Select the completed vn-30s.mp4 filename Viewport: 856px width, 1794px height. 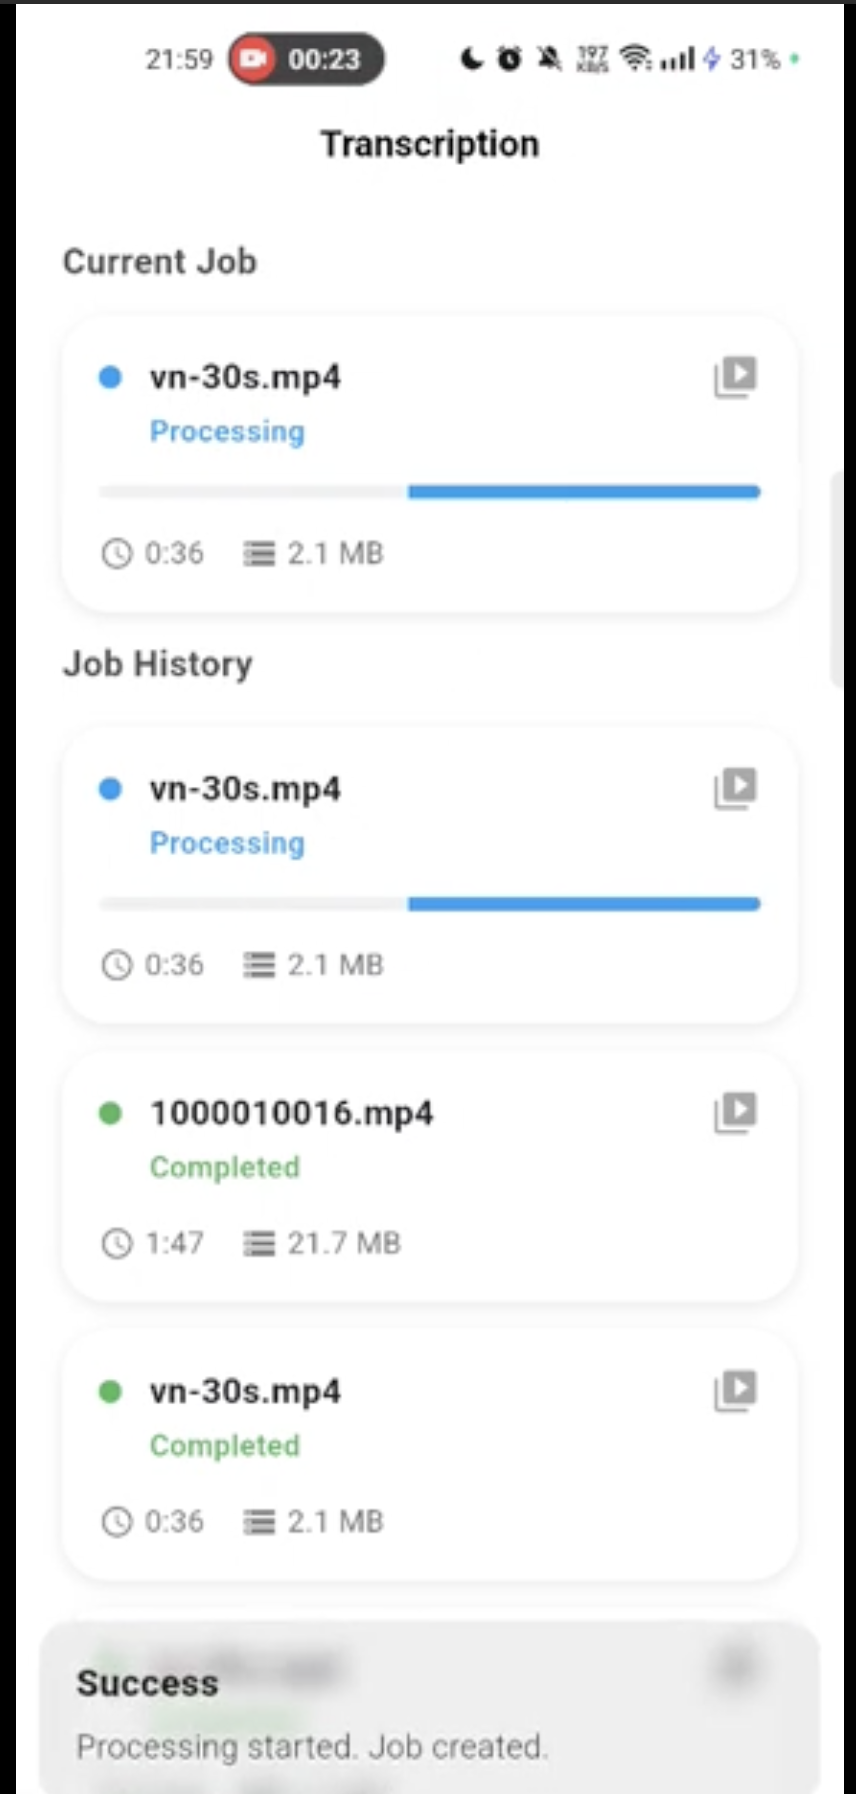click(245, 1391)
